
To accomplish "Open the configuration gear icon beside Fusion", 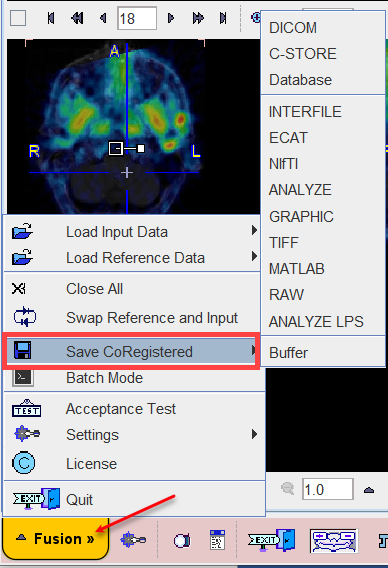I will click(x=133, y=540).
